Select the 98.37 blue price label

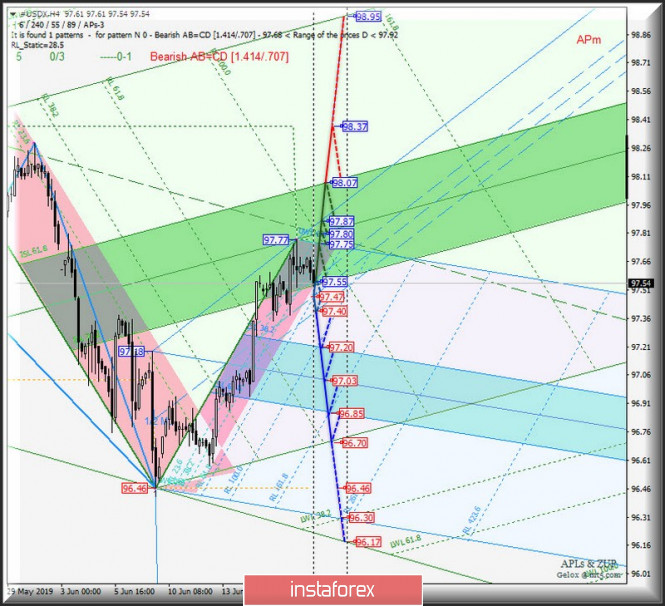tap(355, 126)
